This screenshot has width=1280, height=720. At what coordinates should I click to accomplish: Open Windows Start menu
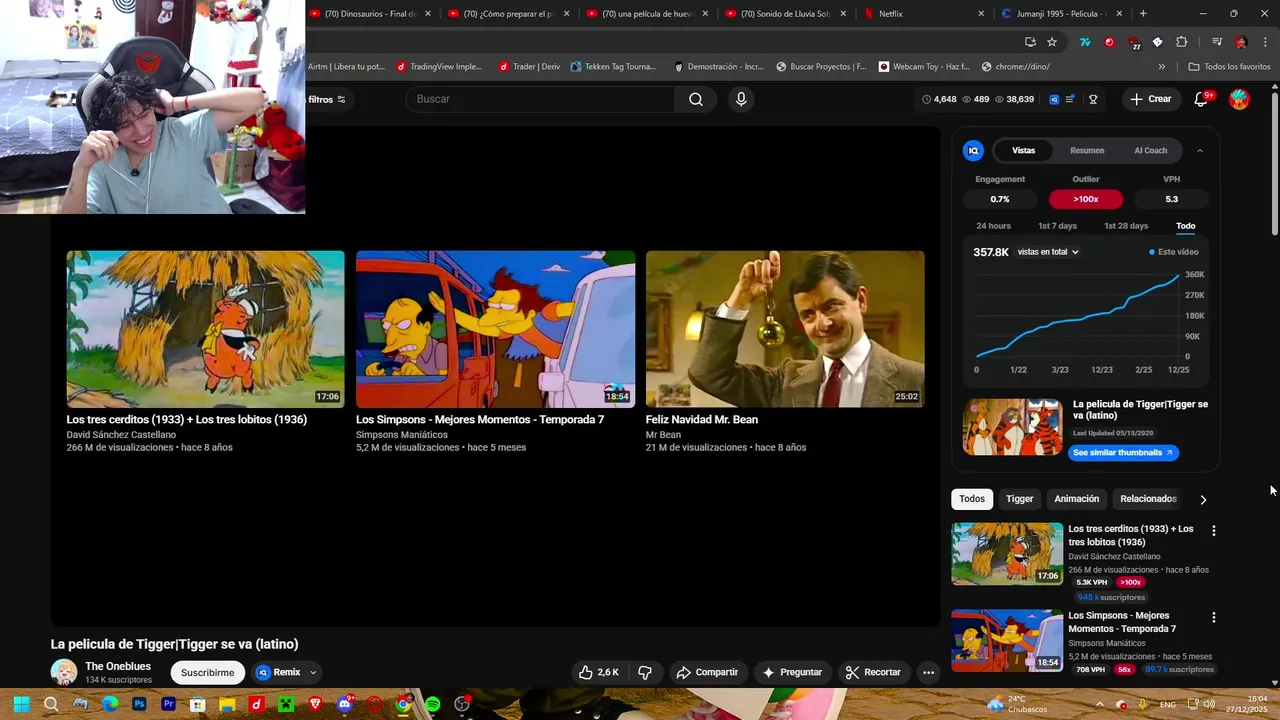[x=21, y=704]
